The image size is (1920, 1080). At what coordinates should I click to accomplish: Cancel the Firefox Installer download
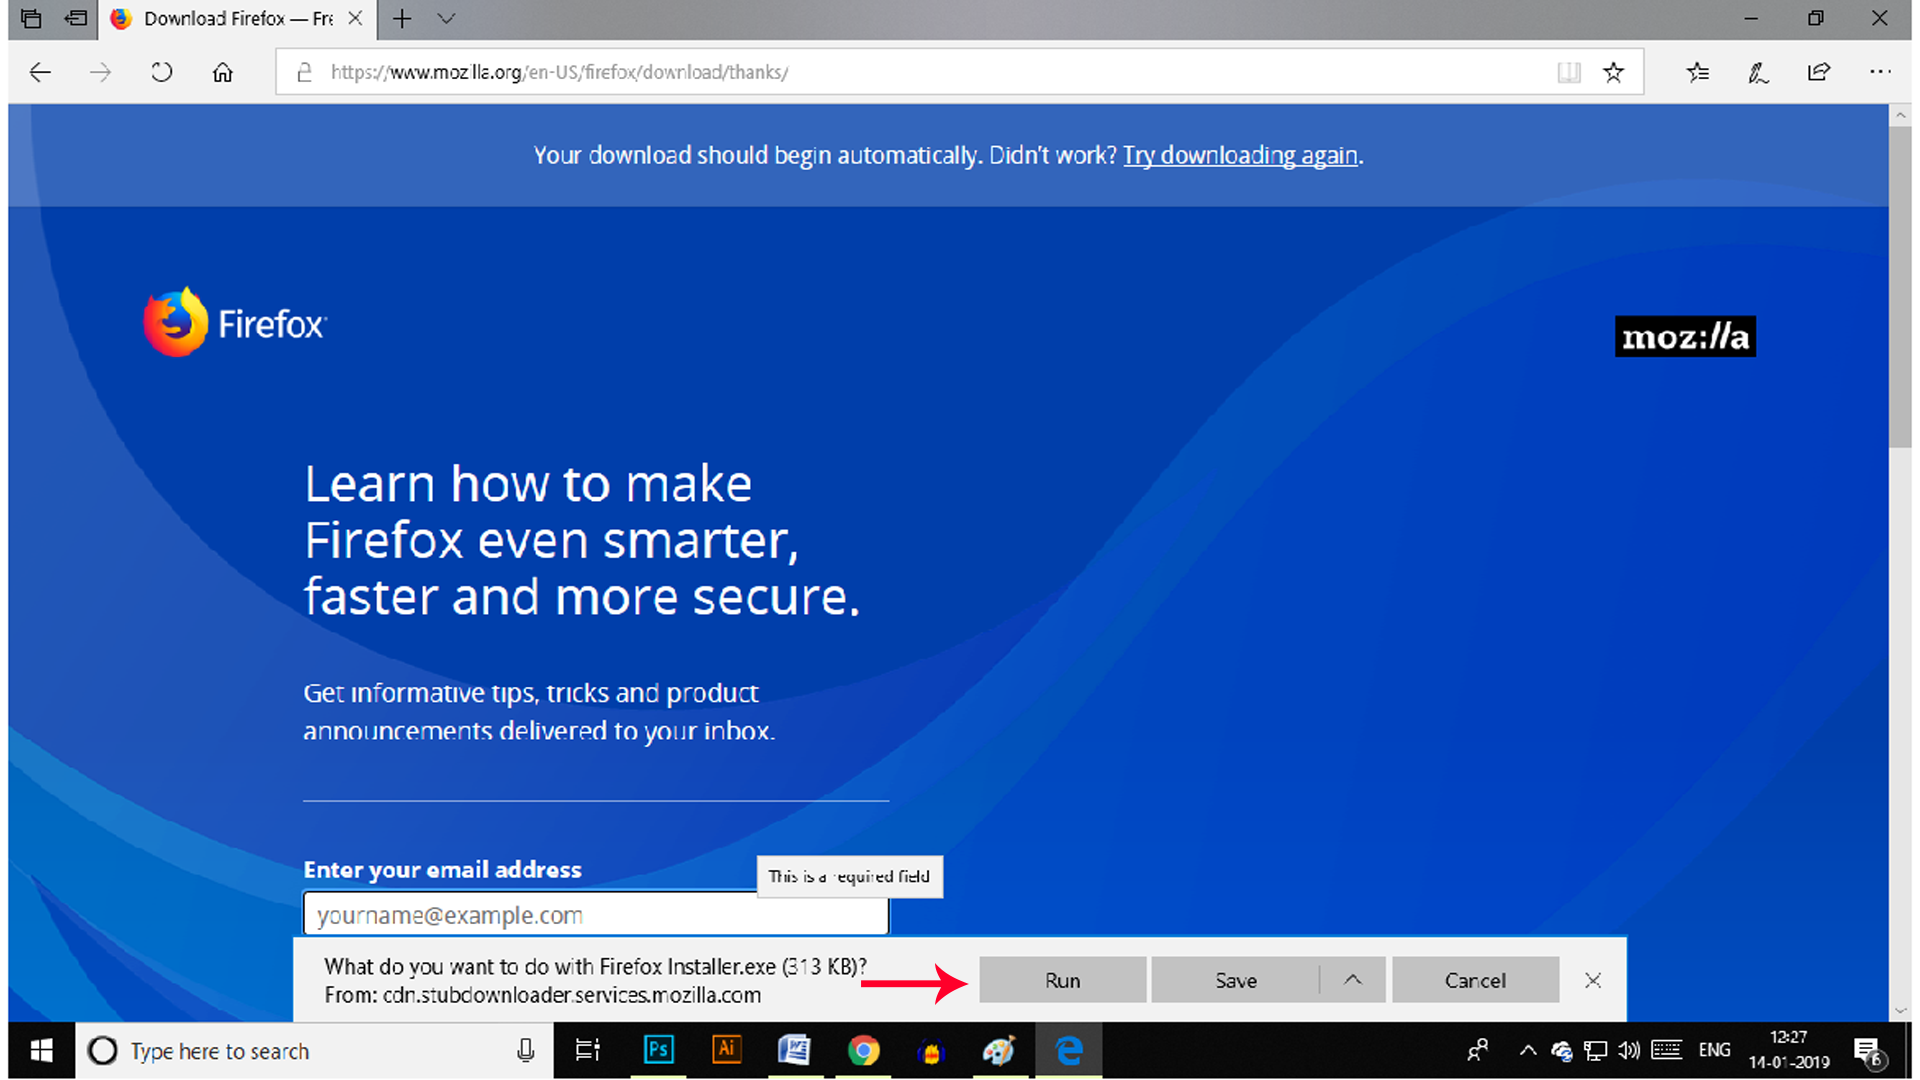pyautogui.click(x=1475, y=980)
